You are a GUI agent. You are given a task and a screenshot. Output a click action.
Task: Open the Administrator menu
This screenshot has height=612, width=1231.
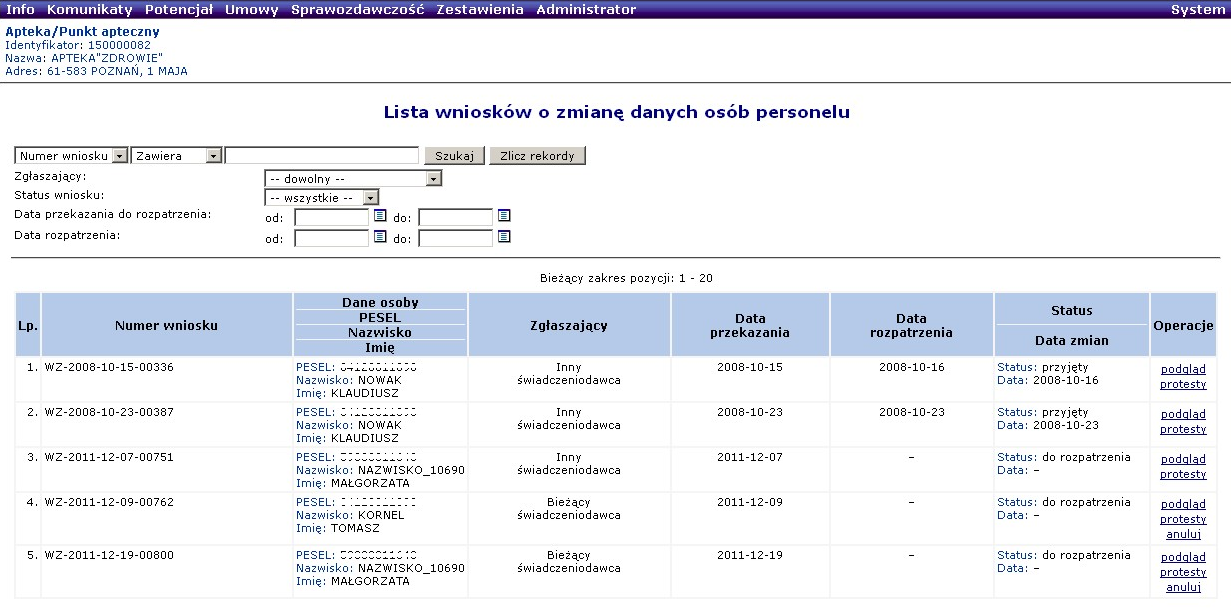(586, 9)
